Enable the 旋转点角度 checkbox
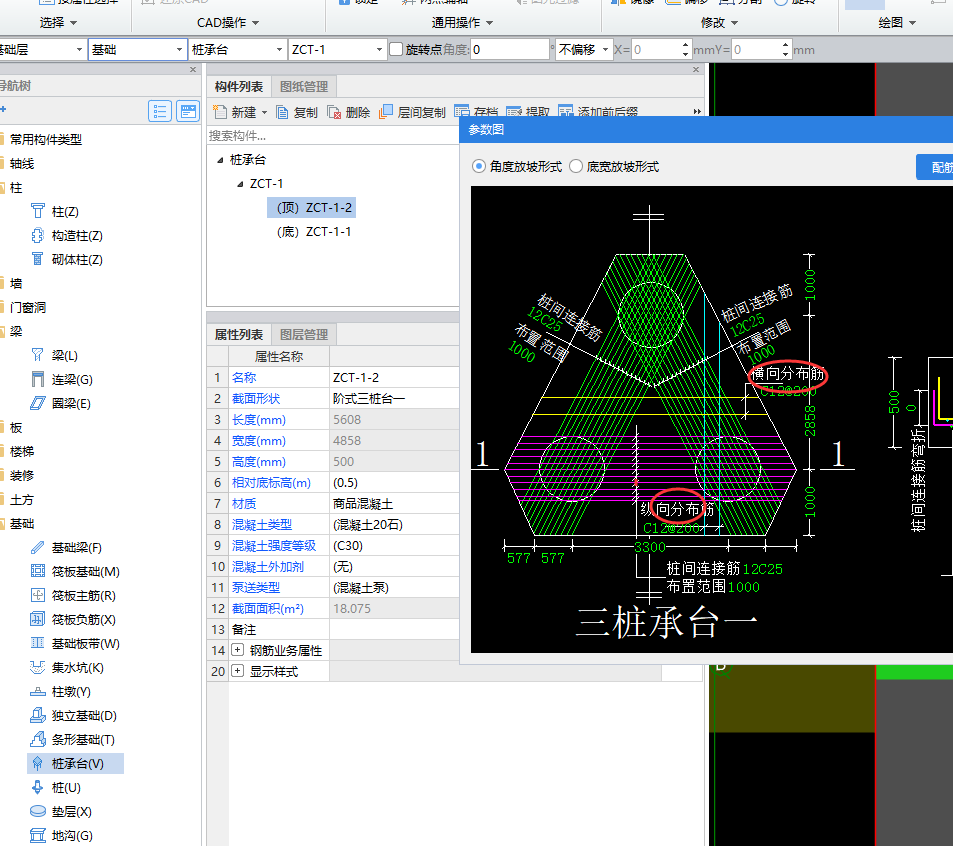 pyautogui.click(x=396, y=49)
